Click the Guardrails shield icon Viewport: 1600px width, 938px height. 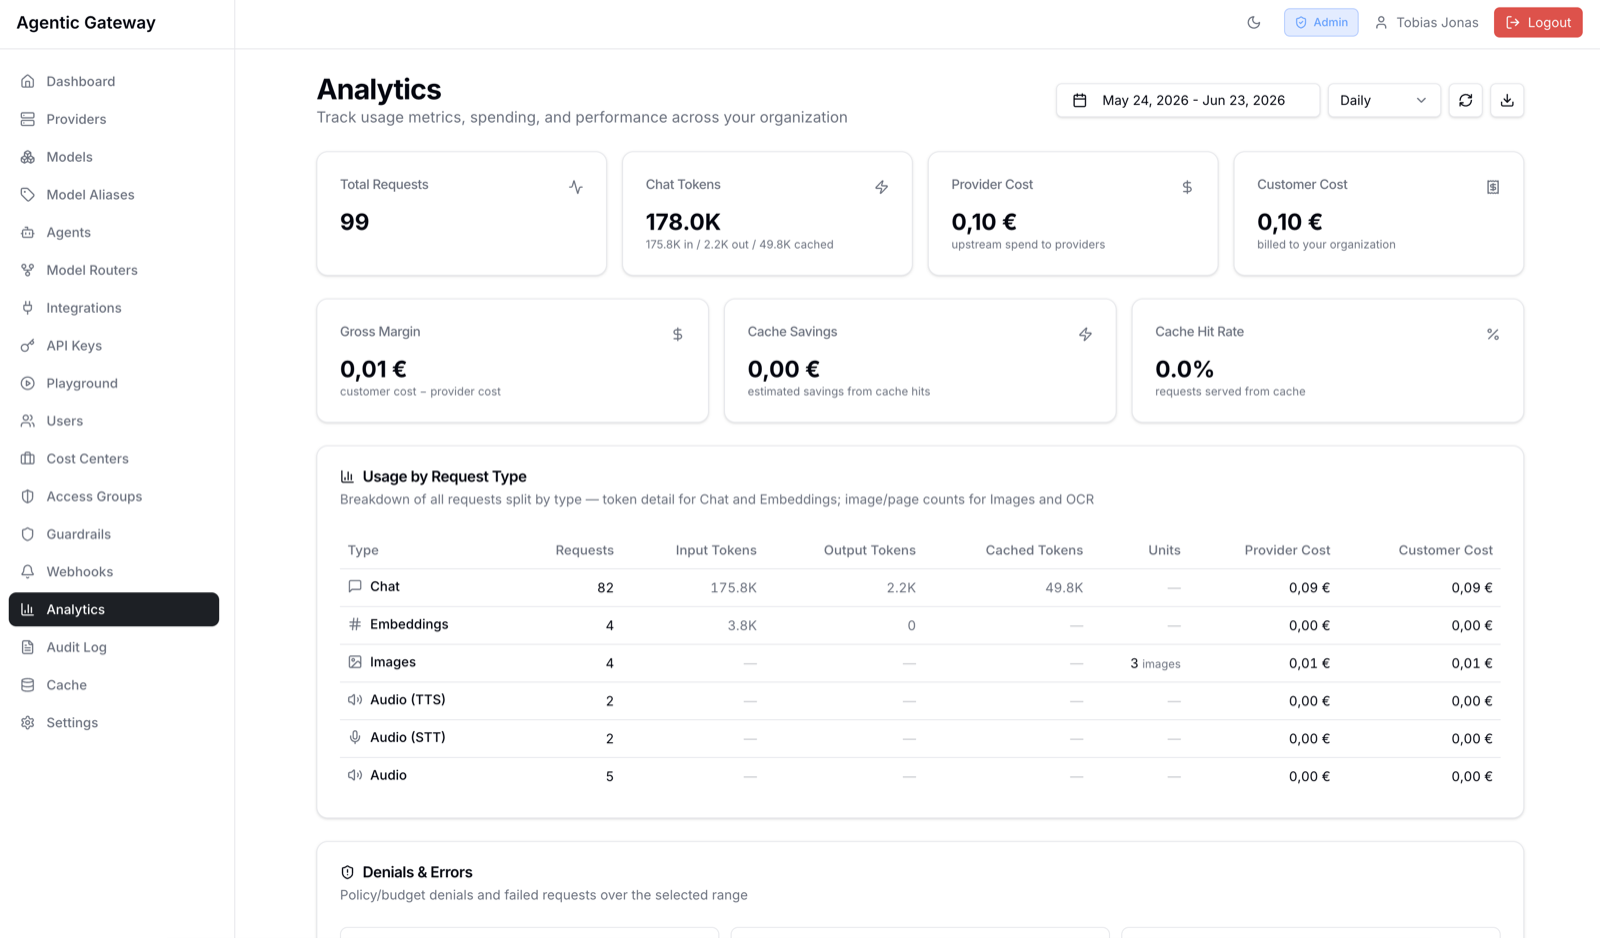[x=28, y=534]
